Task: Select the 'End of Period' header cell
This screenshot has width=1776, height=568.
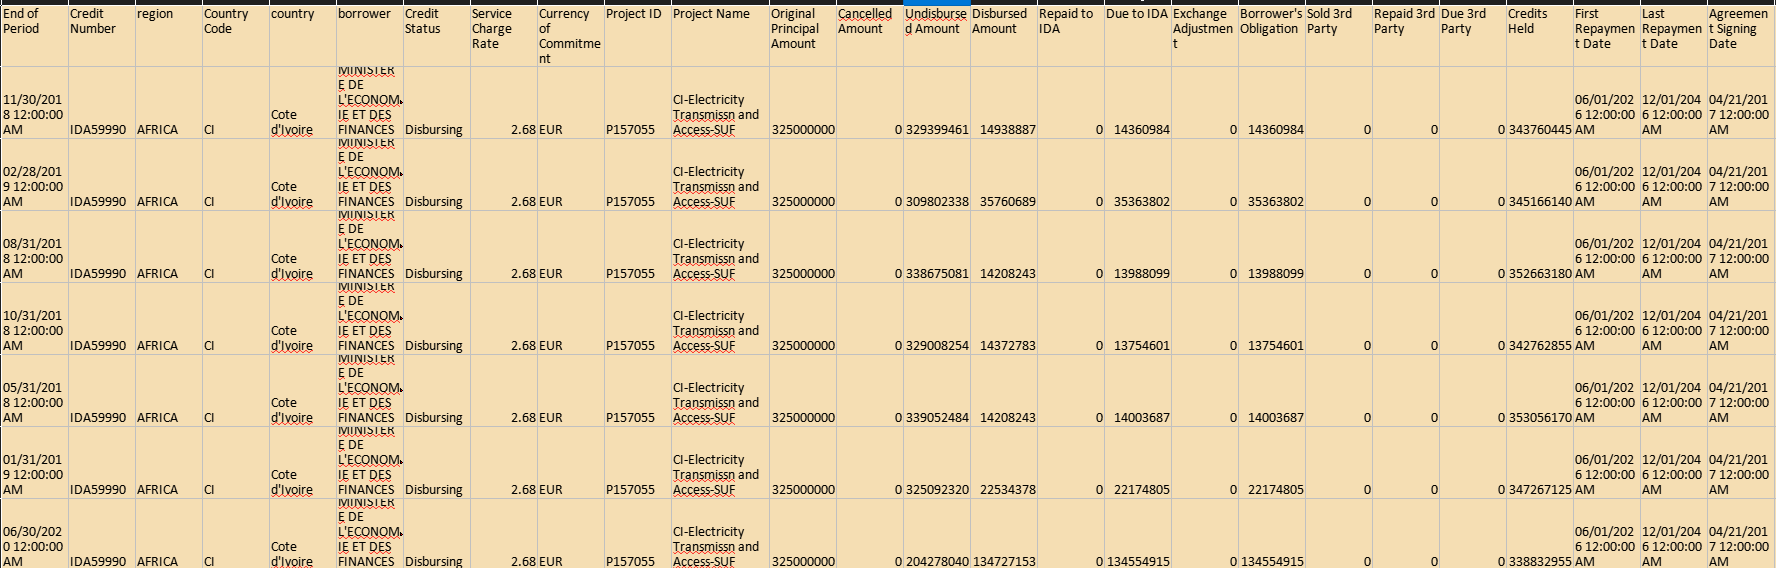Action: 34,36
